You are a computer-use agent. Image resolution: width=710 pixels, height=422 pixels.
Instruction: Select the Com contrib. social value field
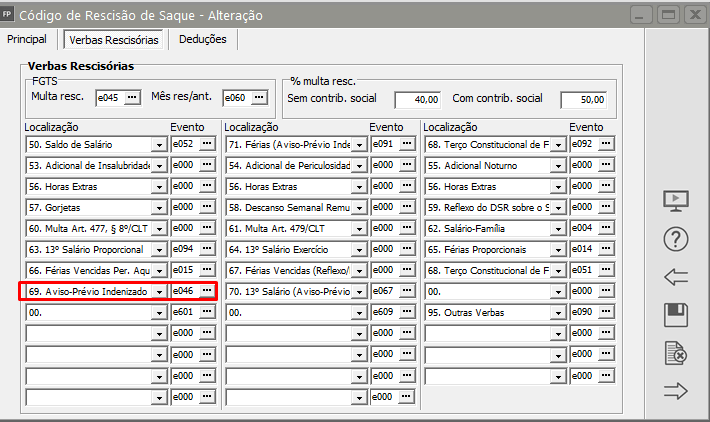(x=583, y=99)
